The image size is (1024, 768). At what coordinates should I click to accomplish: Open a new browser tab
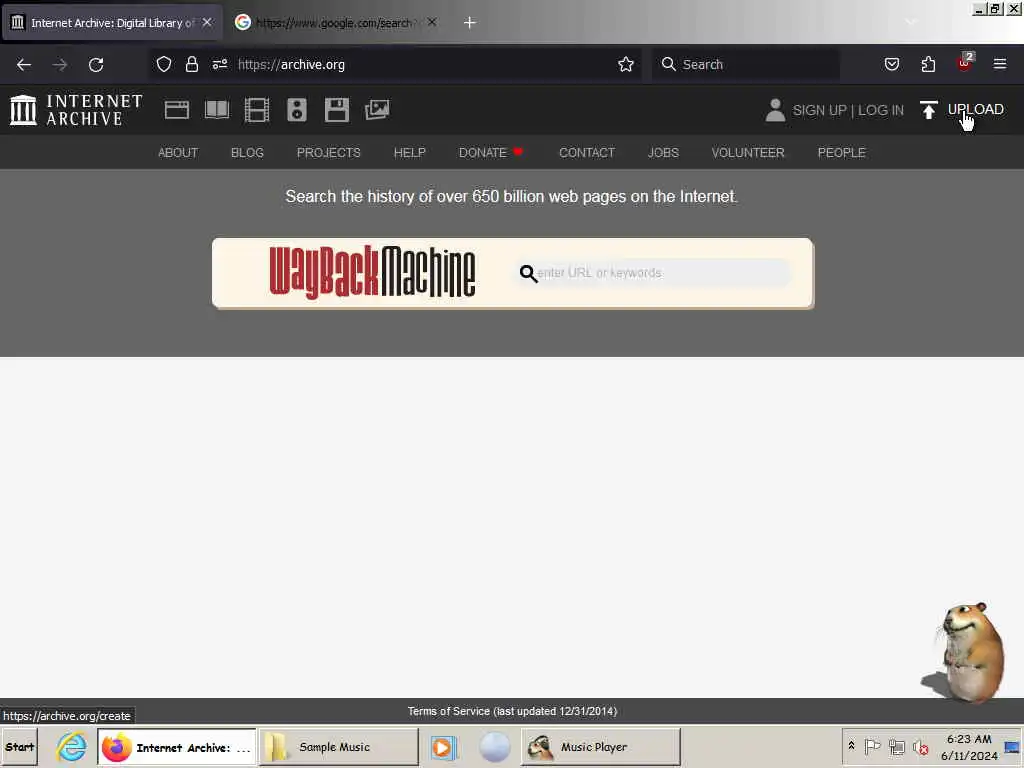pos(470,23)
